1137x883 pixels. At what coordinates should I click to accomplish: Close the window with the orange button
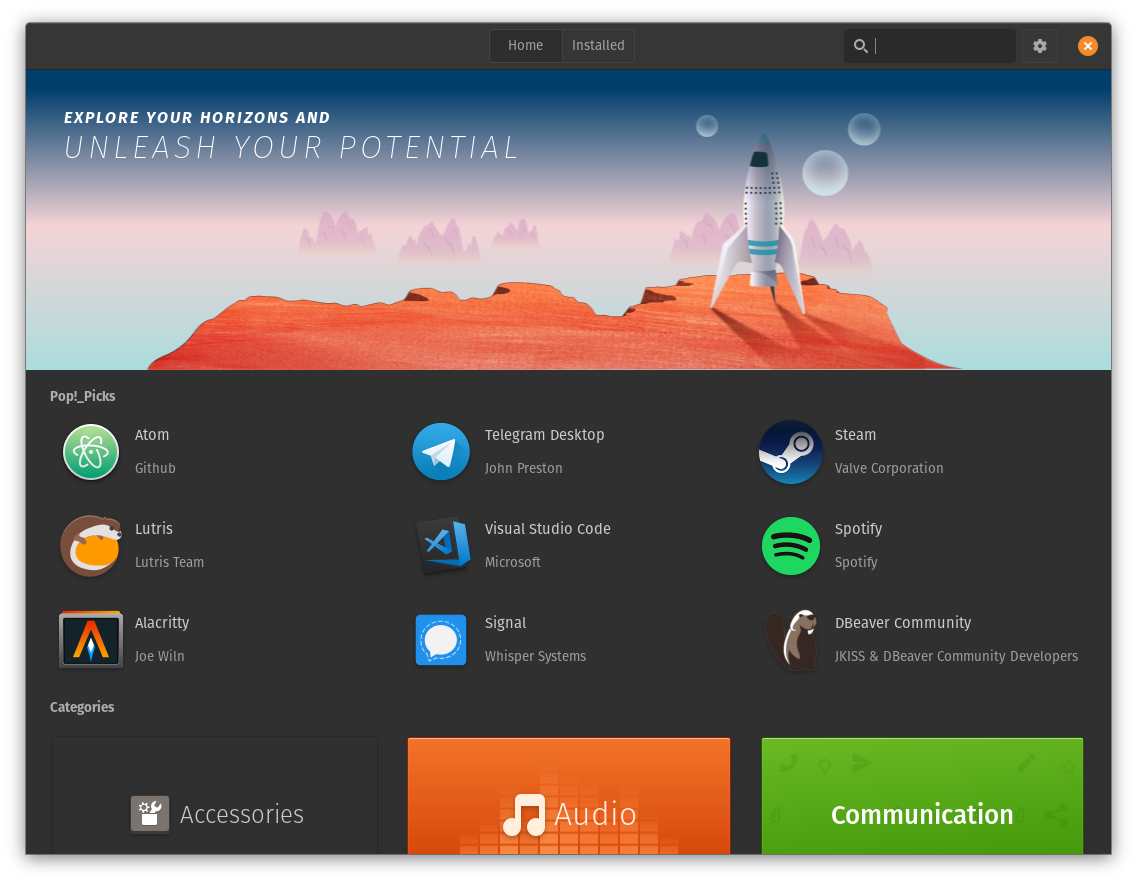(1088, 46)
